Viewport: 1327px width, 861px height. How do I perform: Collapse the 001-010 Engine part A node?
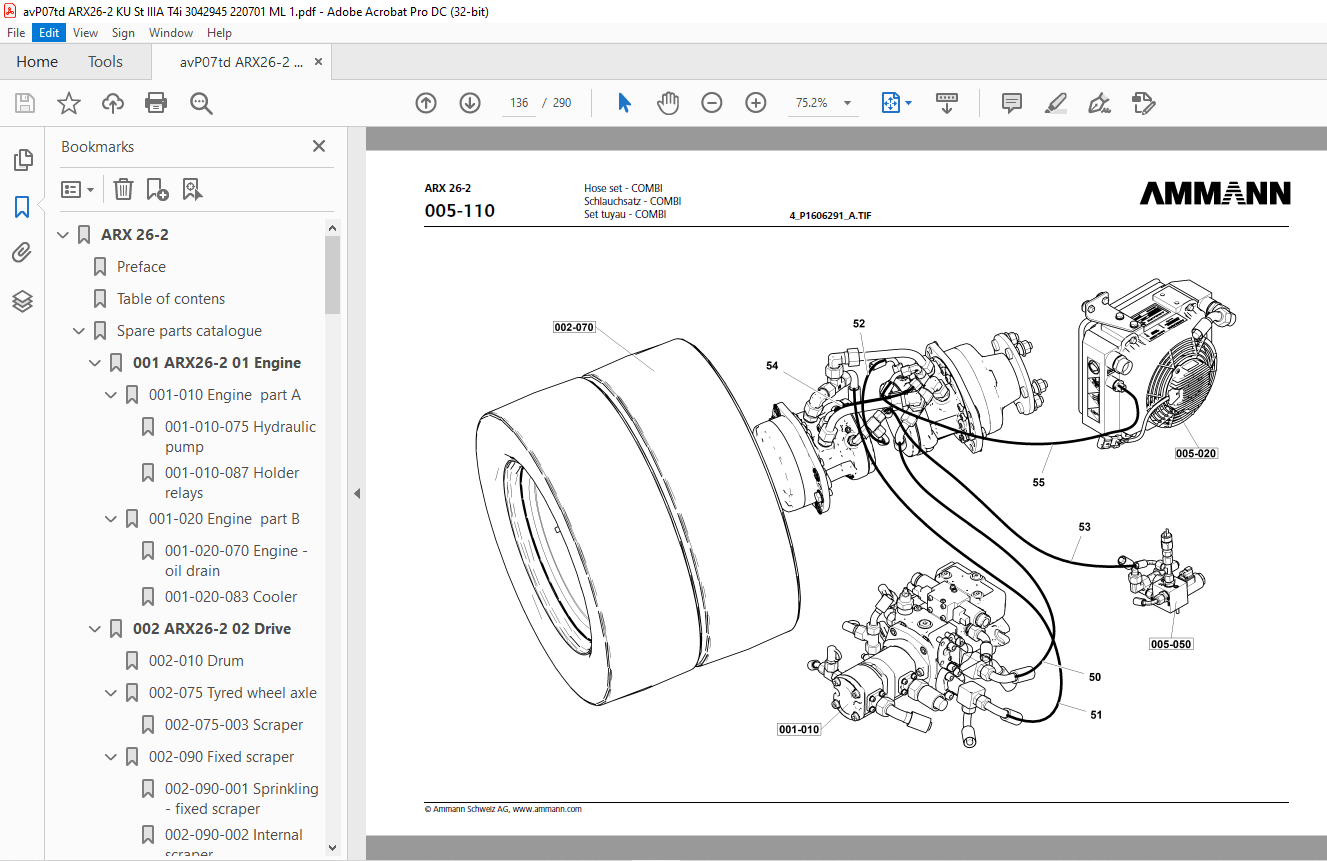[x=112, y=395]
